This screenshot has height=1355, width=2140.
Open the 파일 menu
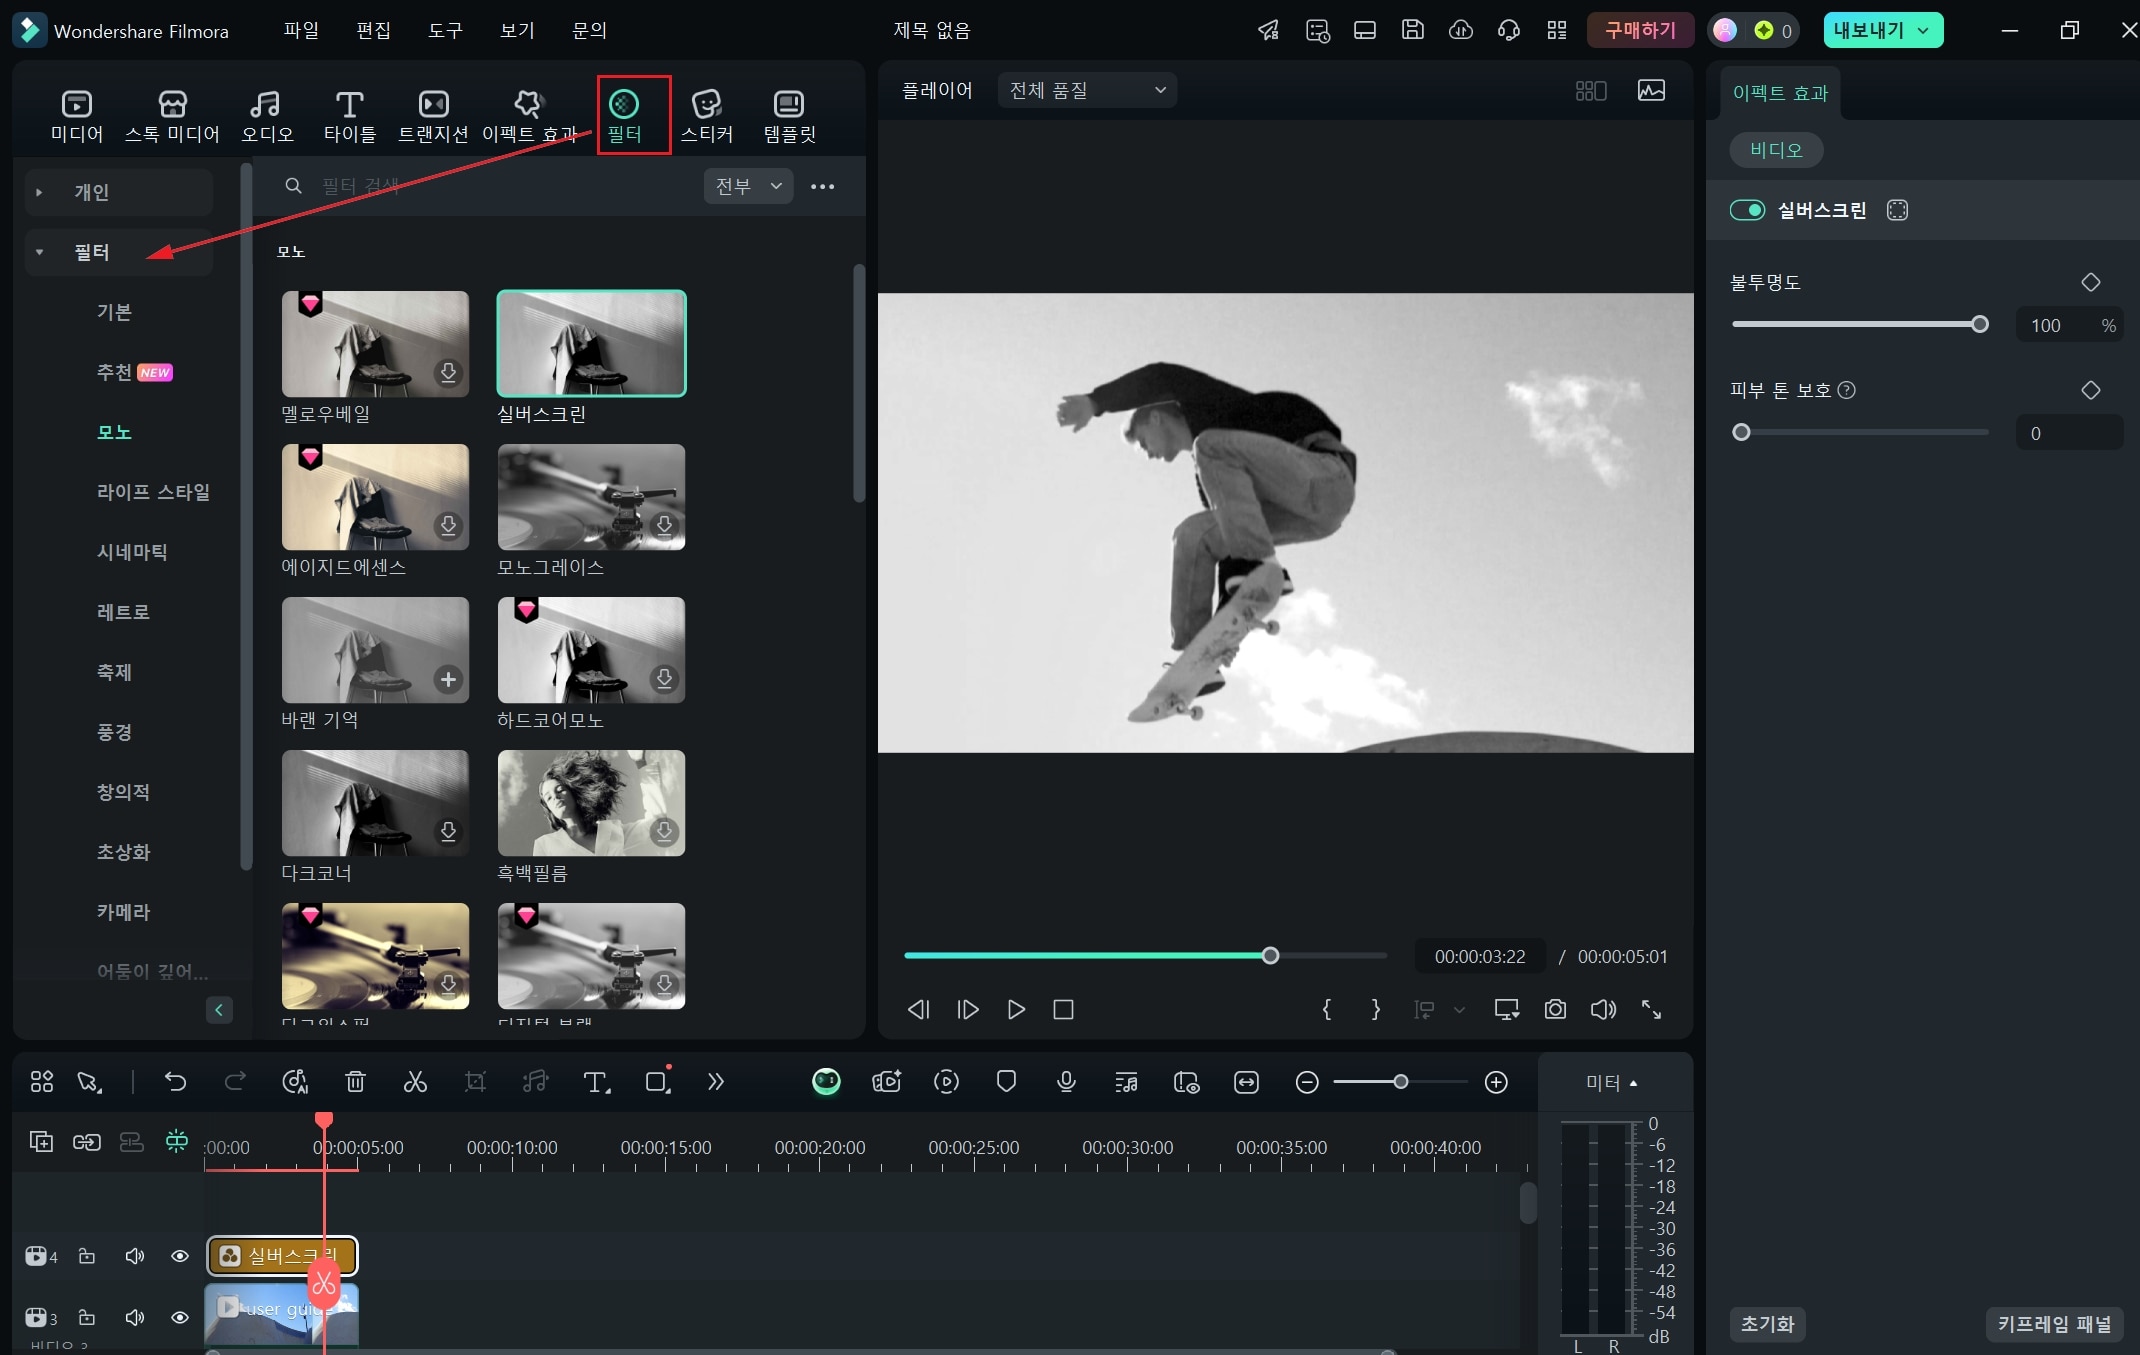point(301,30)
